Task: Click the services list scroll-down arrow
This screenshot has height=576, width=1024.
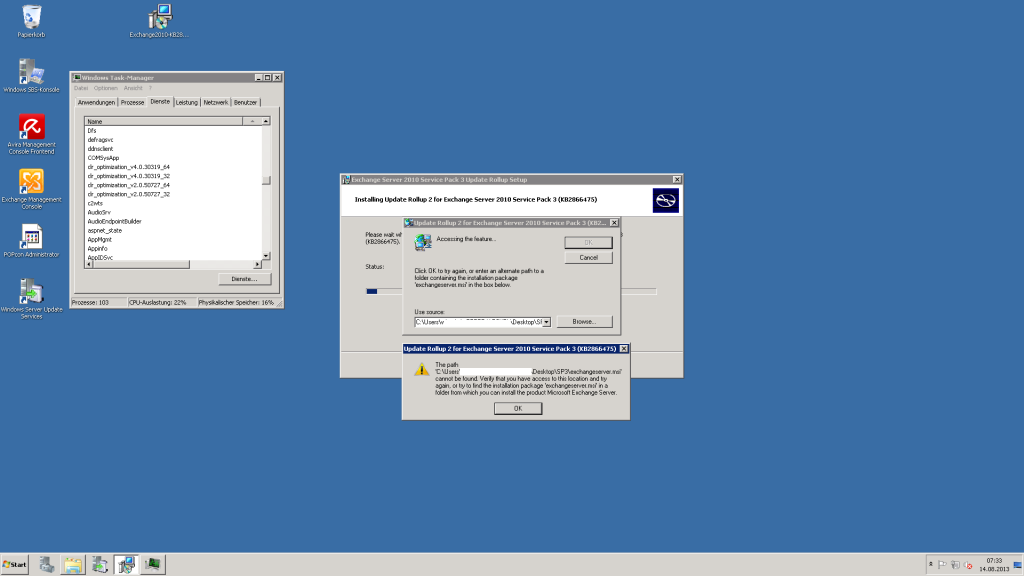Action: [x=266, y=256]
